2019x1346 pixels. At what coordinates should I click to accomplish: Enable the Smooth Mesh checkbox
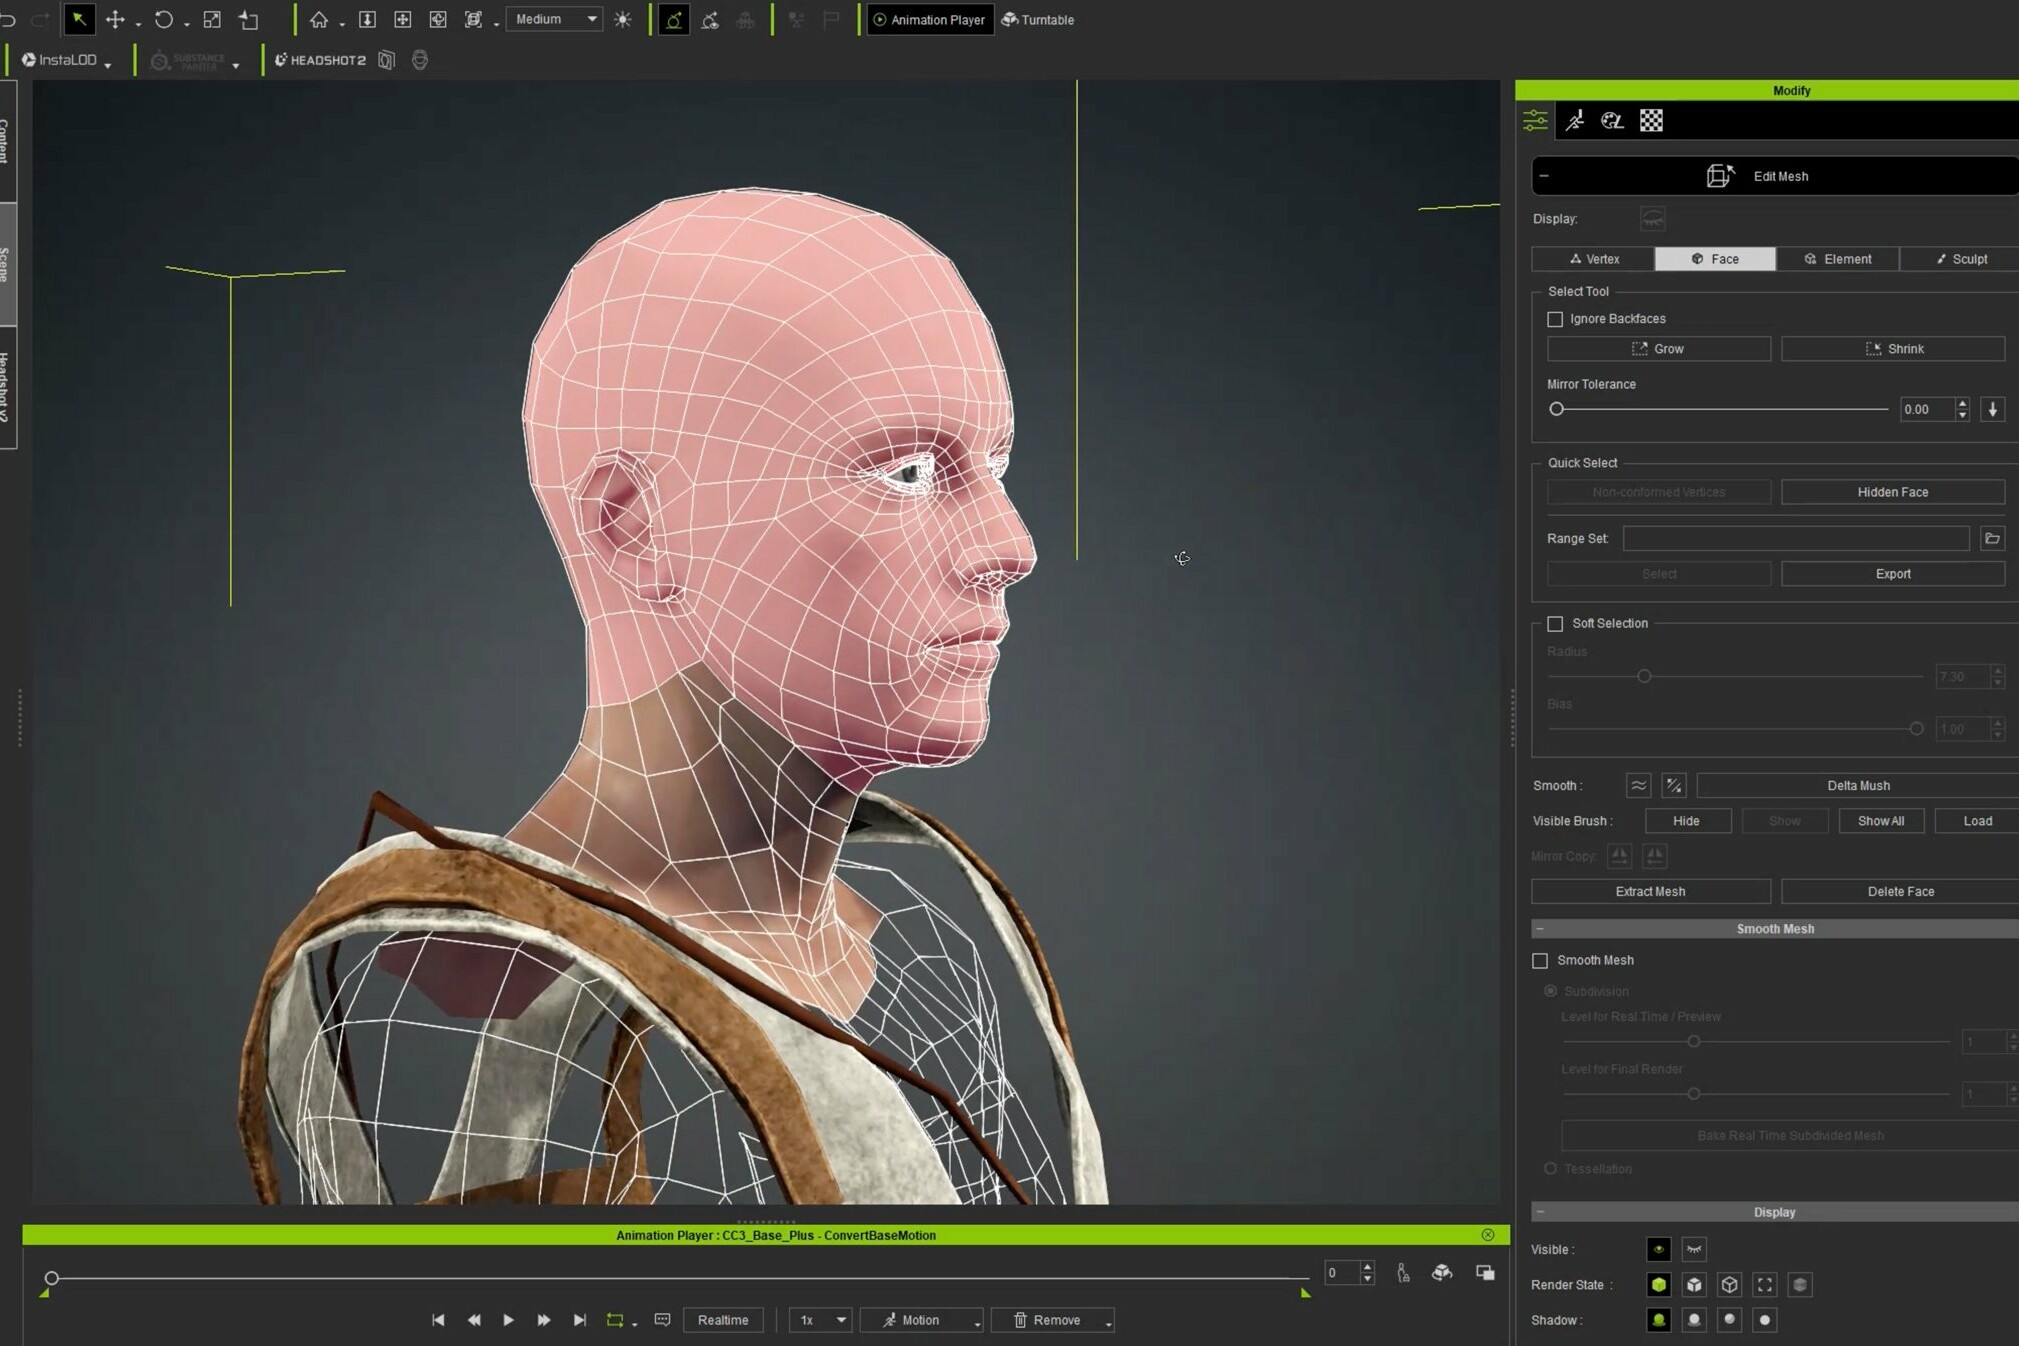(x=1540, y=960)
